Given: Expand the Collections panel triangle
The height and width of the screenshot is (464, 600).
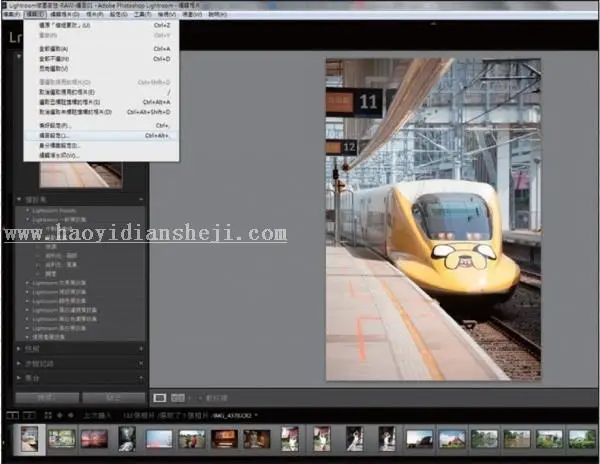Looking at the screenshot, I should click(19, 378).
